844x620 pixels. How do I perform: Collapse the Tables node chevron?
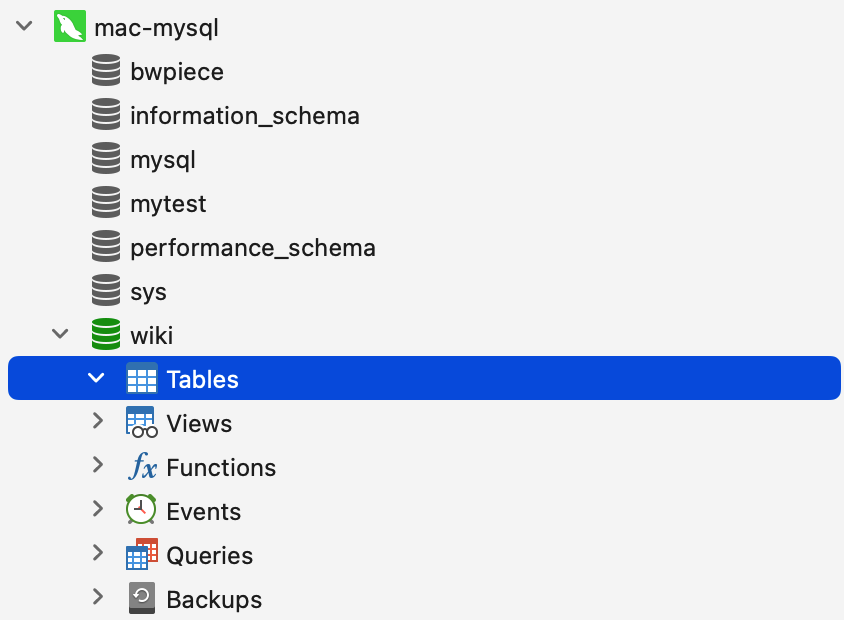[x=96, y=378]
